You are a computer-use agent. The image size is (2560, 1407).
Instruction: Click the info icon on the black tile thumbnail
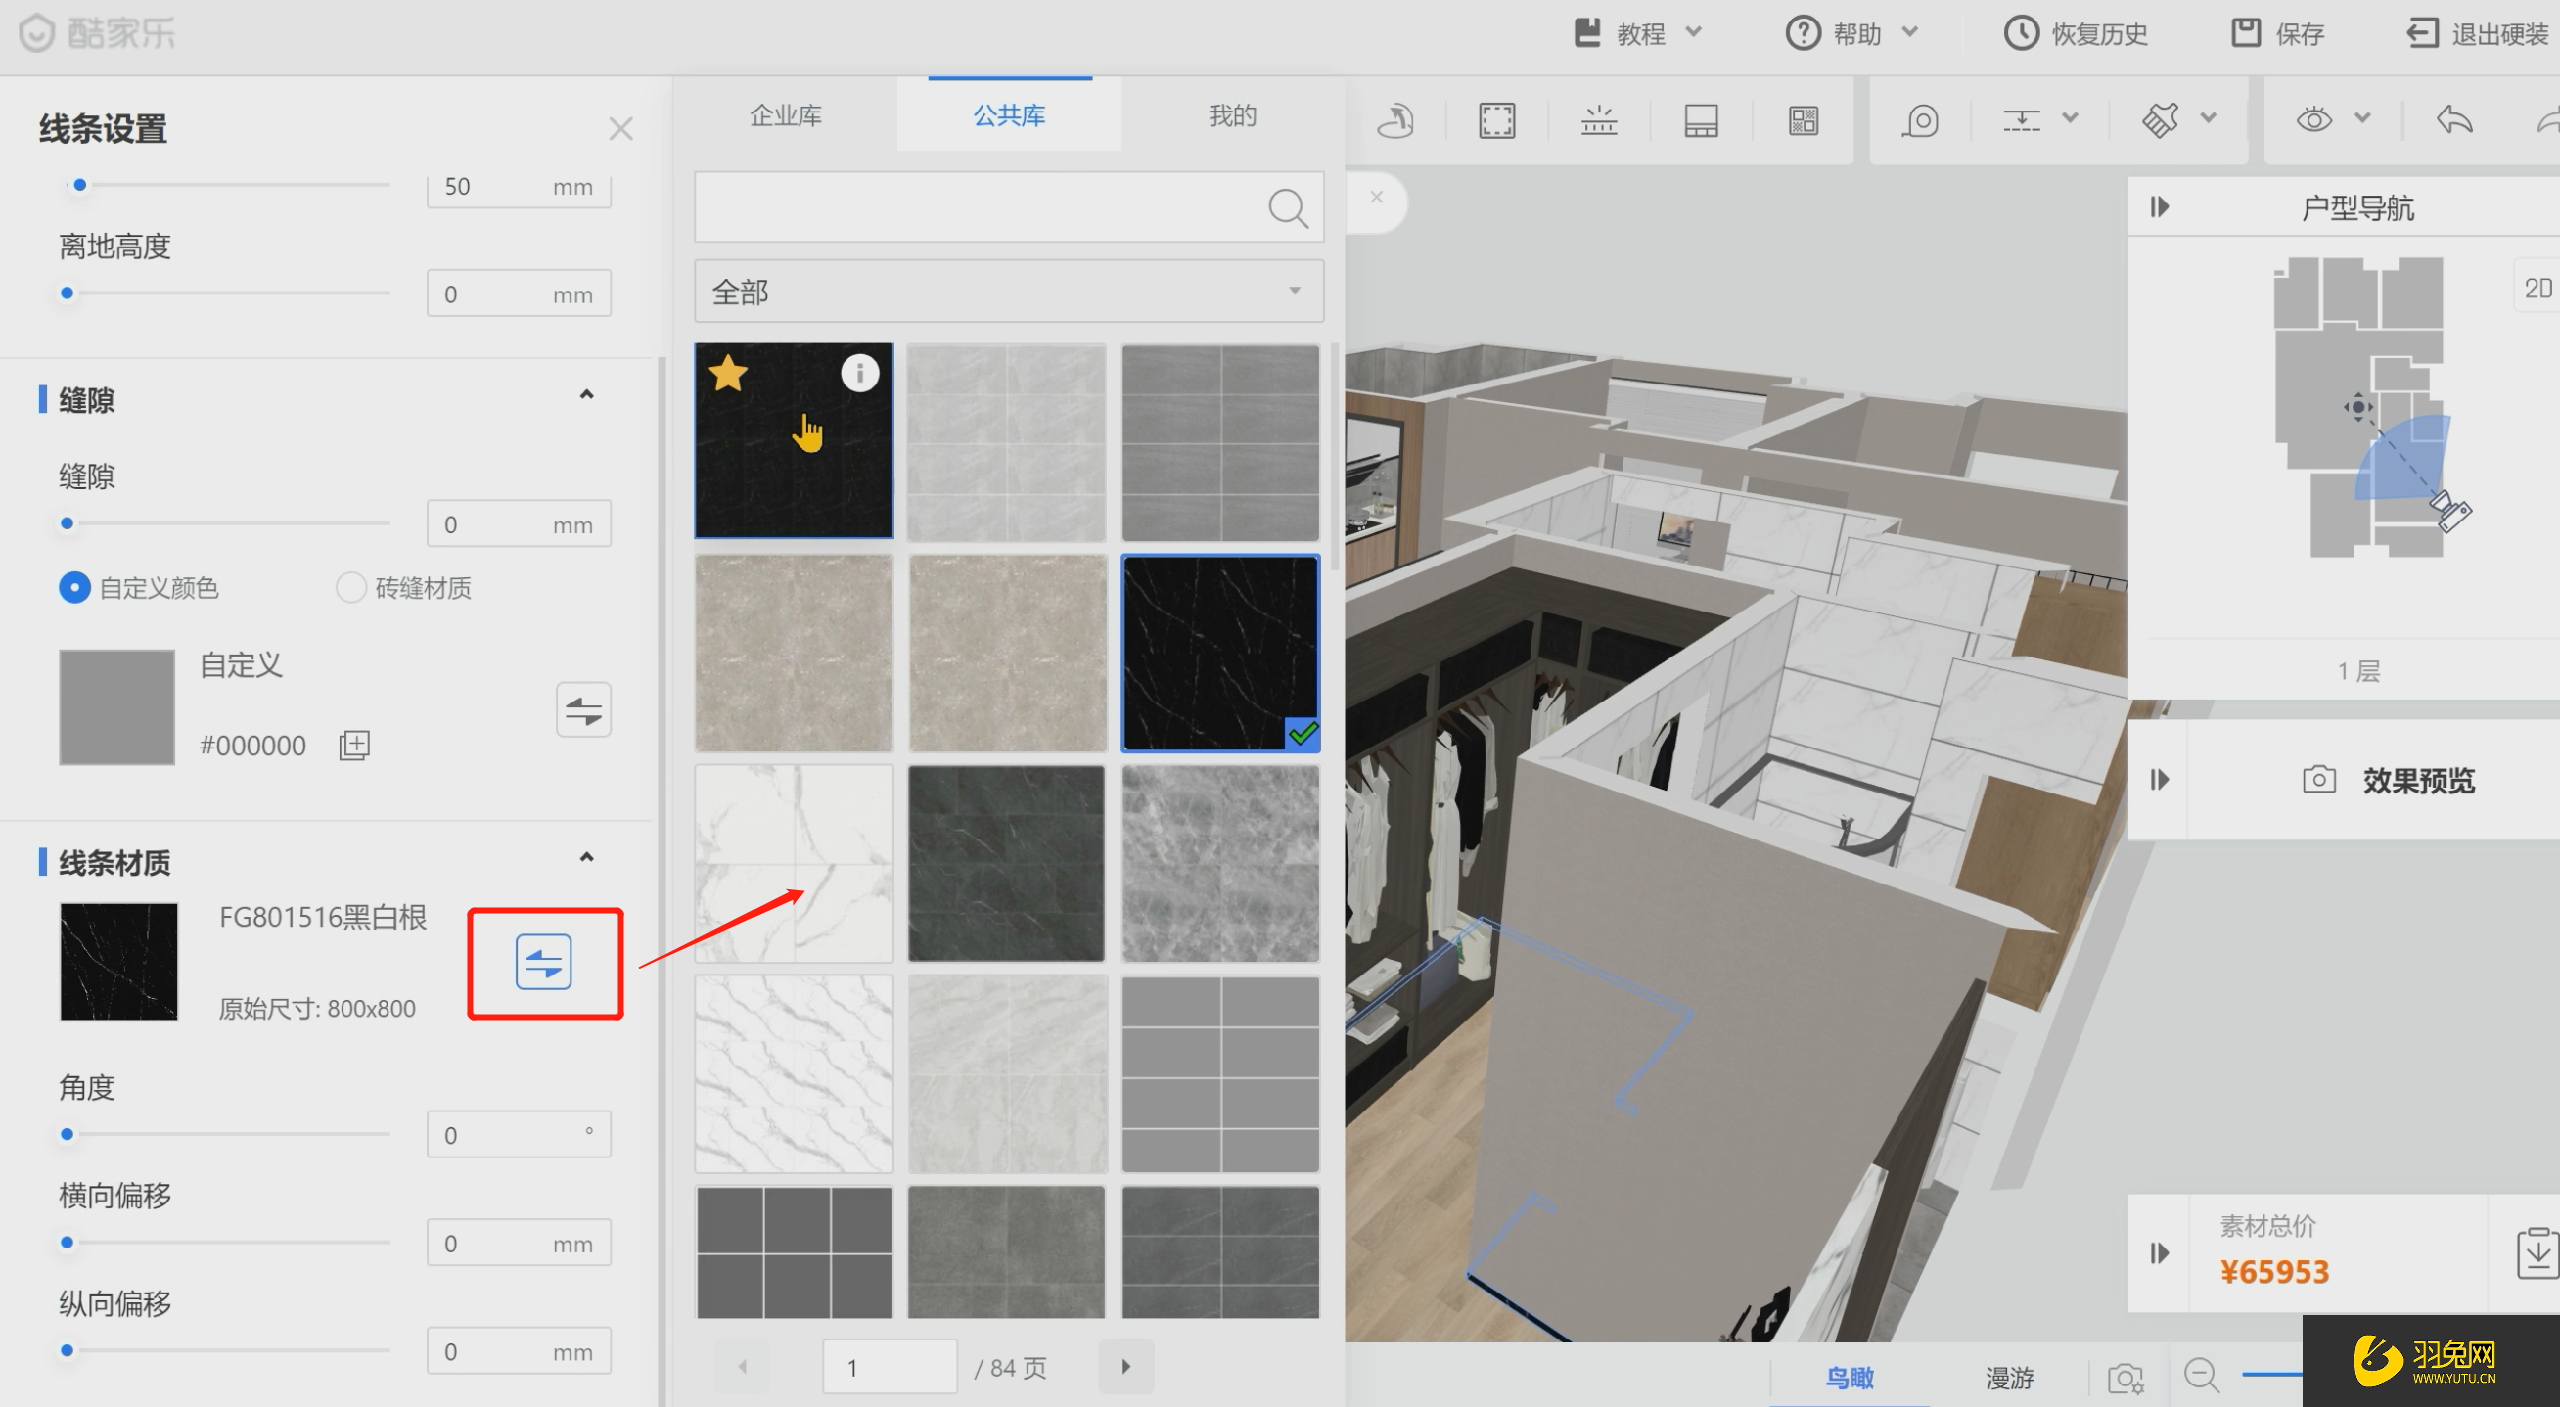(x=860, y=373)
